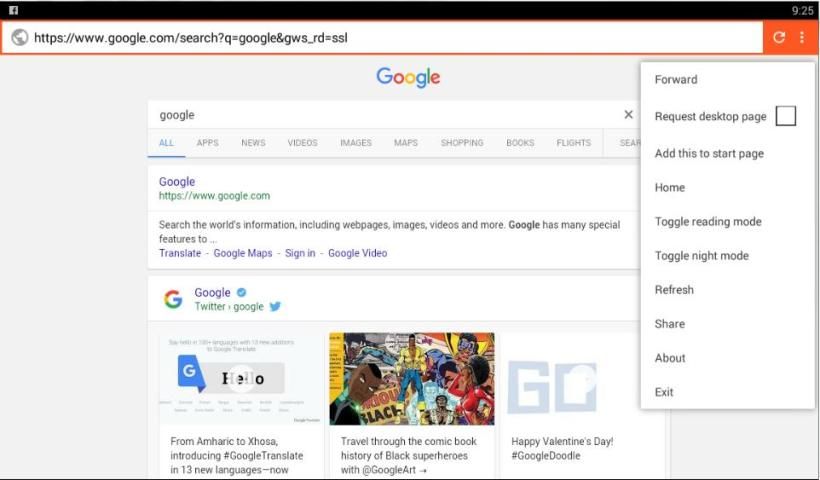Open the Translate sitelink under Google result
This screenshot has width=820, height=480.
point(180,253)
